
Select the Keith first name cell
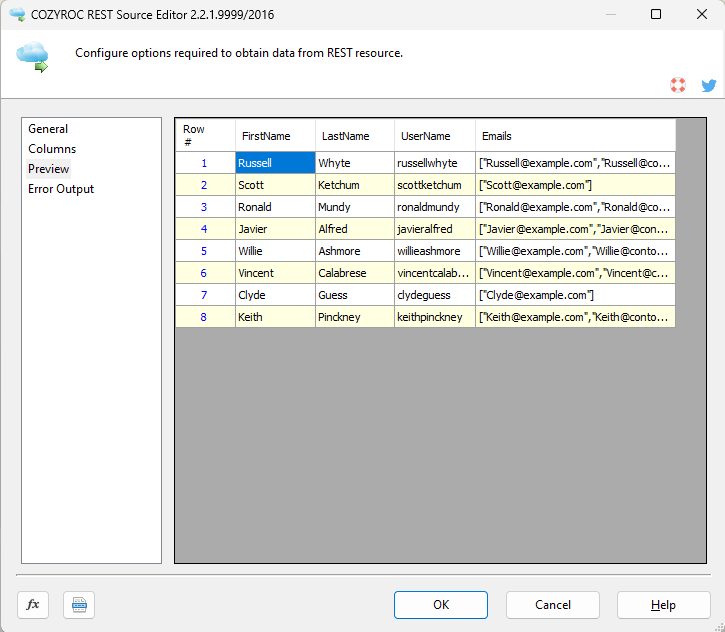(x=275, y=317)
